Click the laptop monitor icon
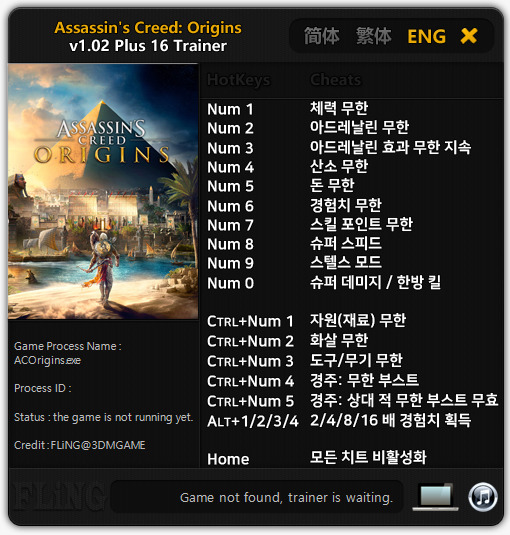 (436, 497)
